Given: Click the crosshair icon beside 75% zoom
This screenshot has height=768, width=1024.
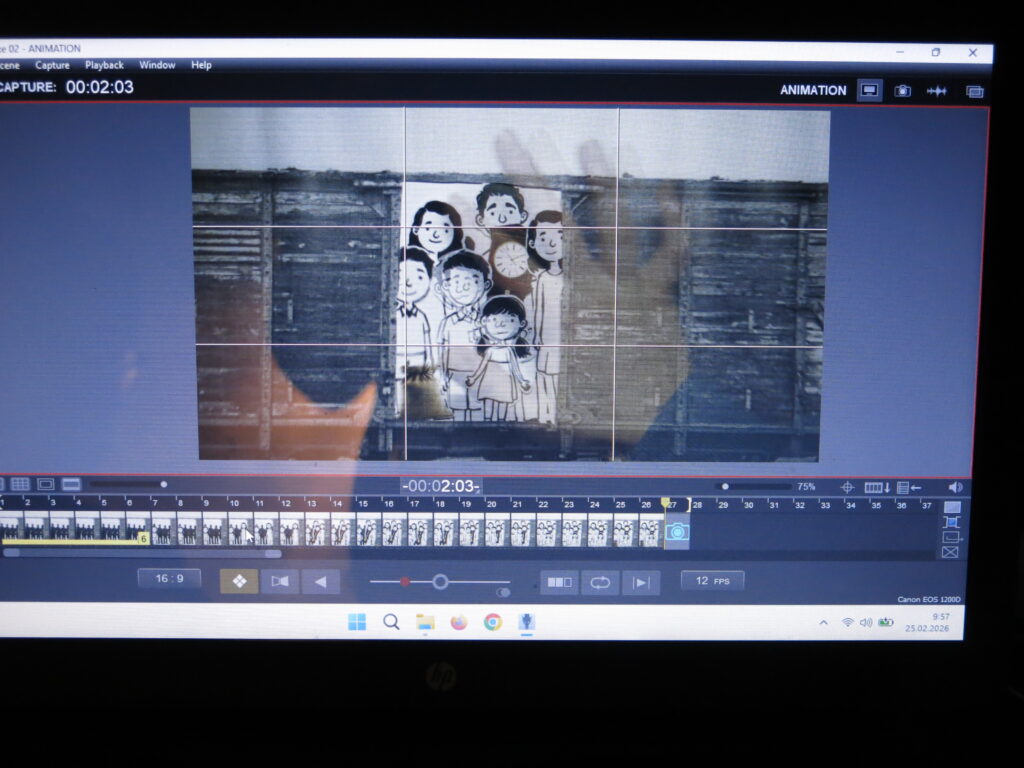Looking at the screenshot, I should [x=847, y=487].
